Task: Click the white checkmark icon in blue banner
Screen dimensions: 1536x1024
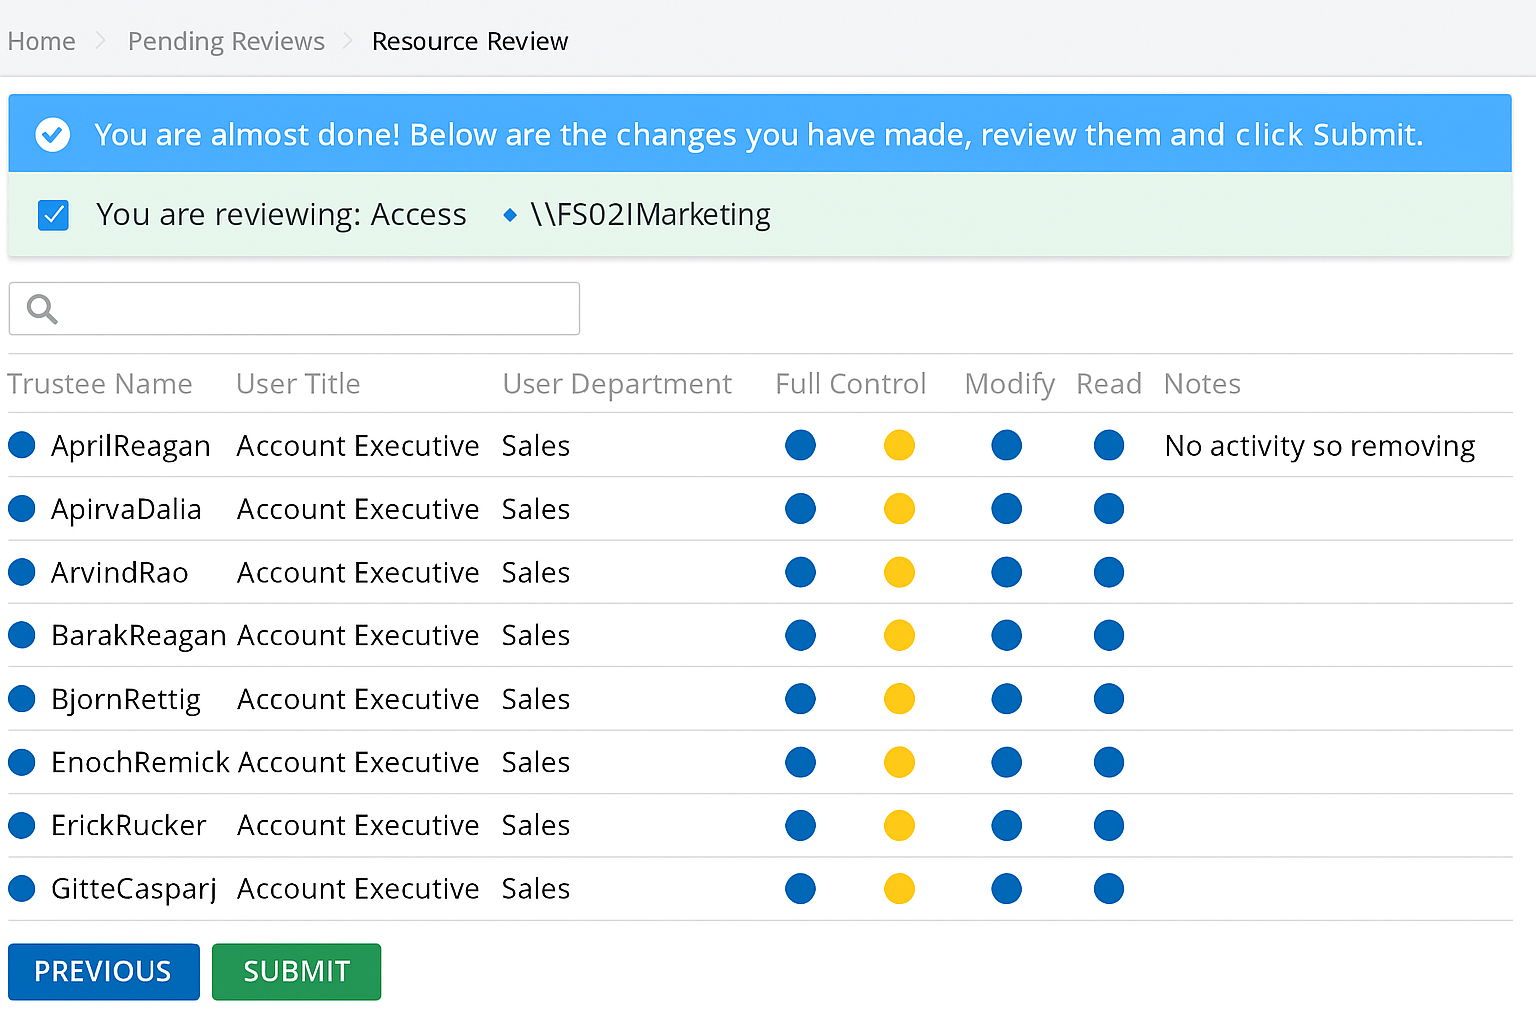Action: click(52, 133)
